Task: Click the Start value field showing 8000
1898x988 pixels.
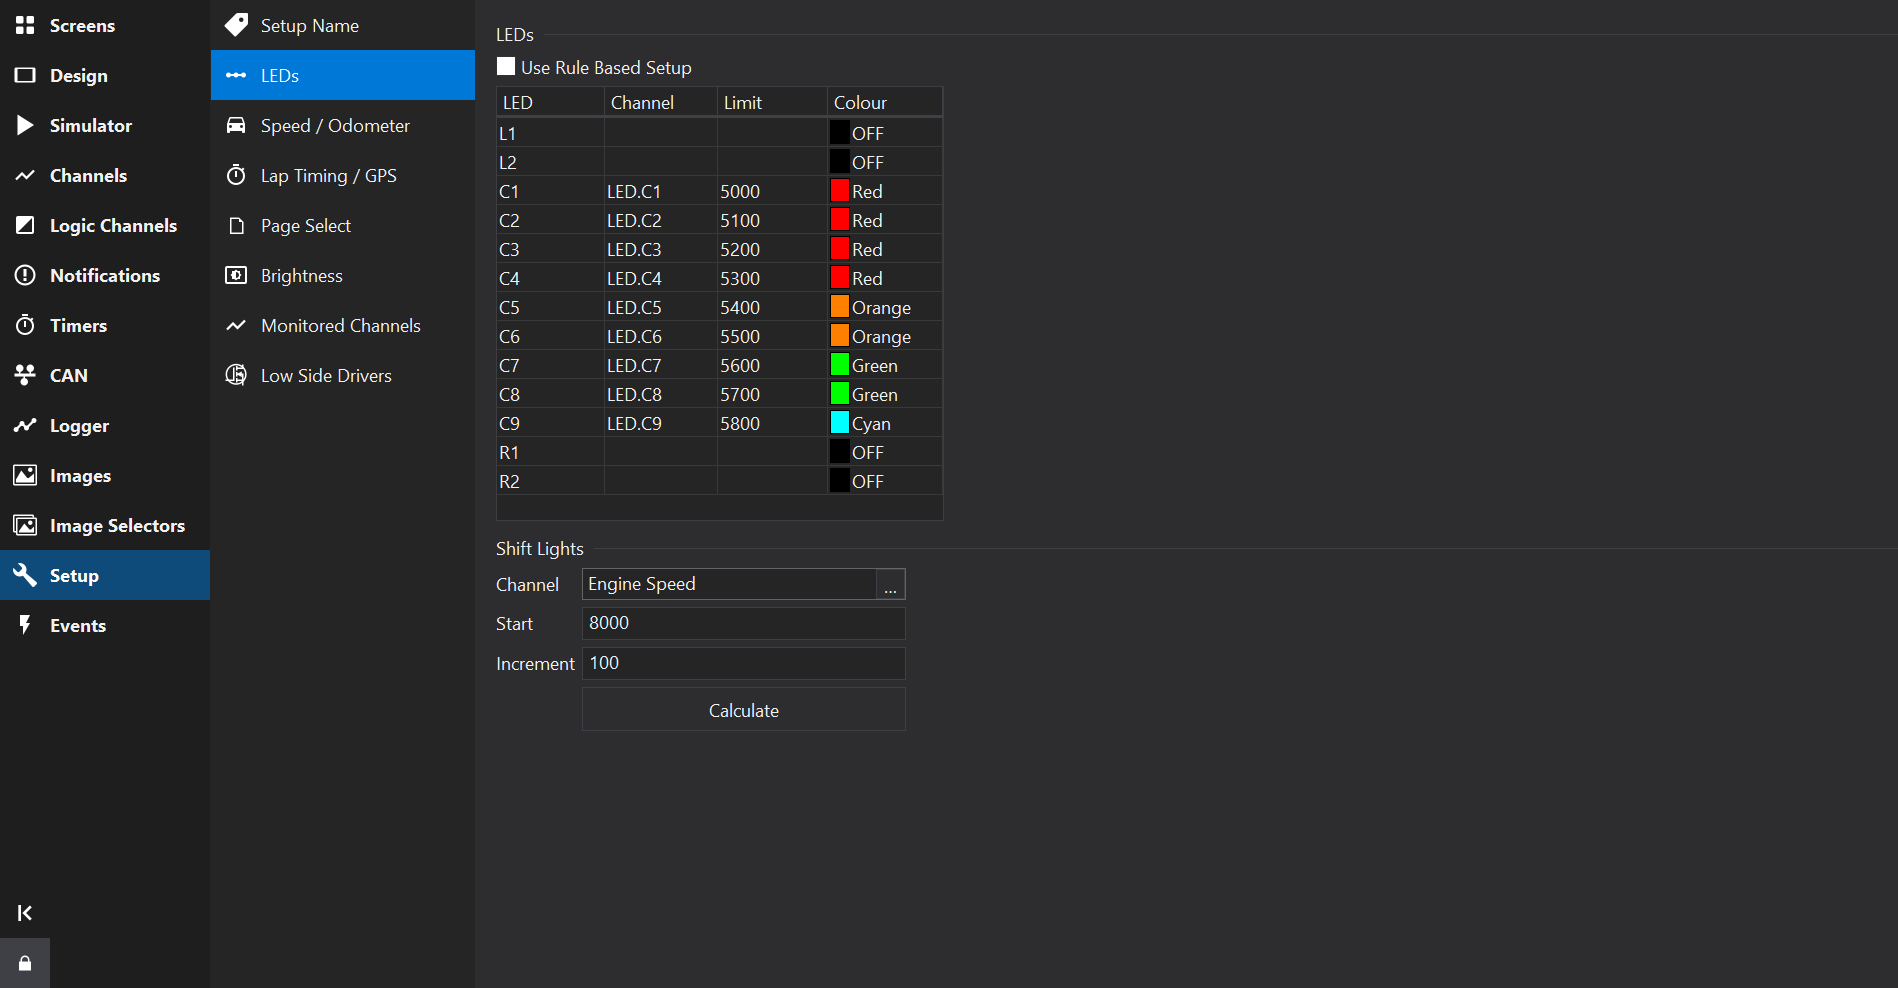Action: (x=743, y=623)
